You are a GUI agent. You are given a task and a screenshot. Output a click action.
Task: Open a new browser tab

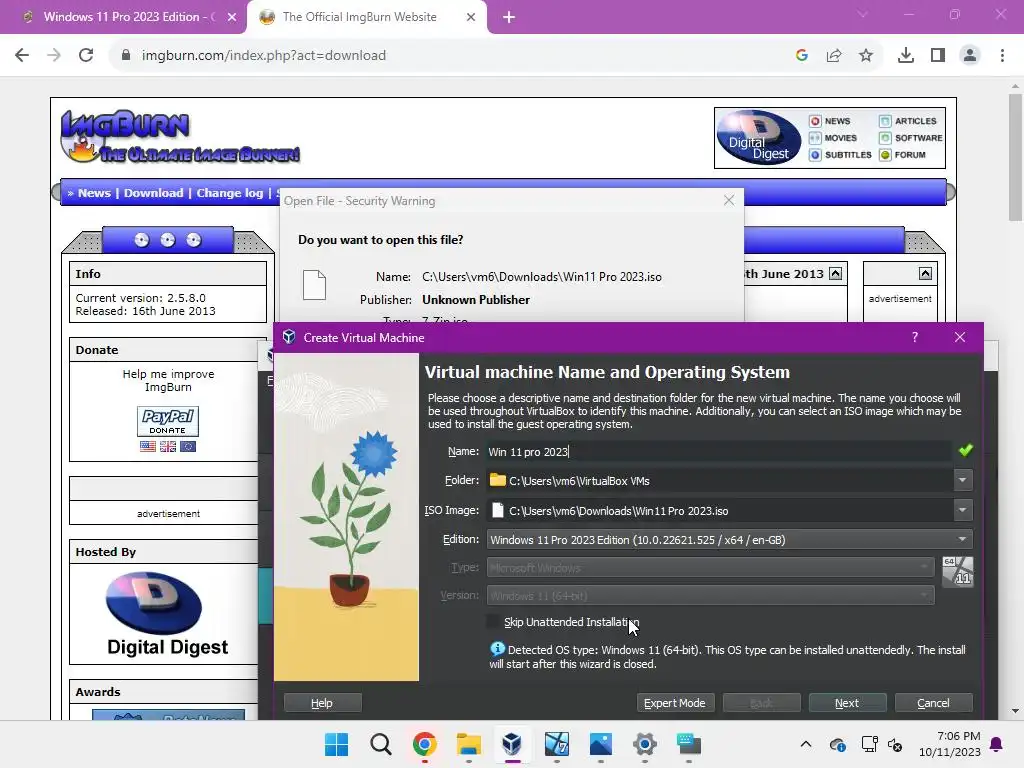point(509,17)
